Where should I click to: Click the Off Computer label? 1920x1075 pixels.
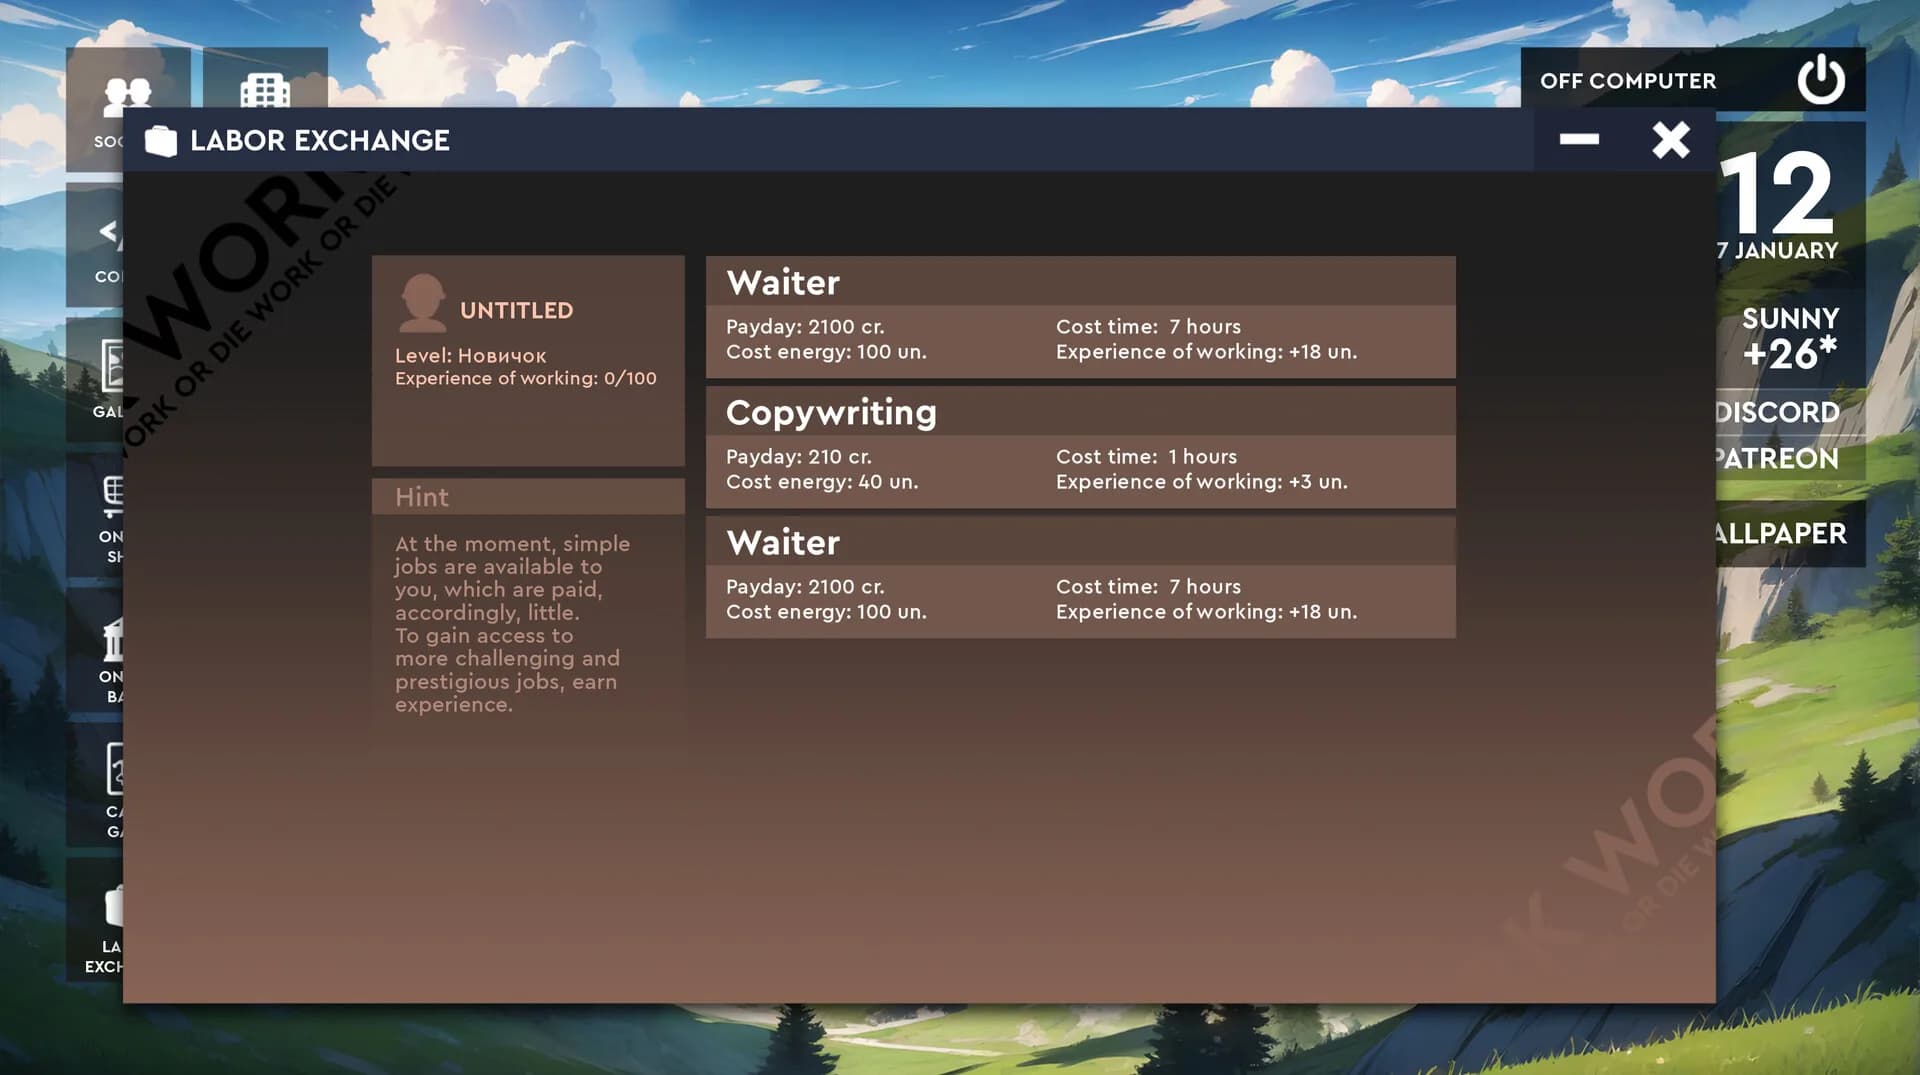tap(1628, 81)
